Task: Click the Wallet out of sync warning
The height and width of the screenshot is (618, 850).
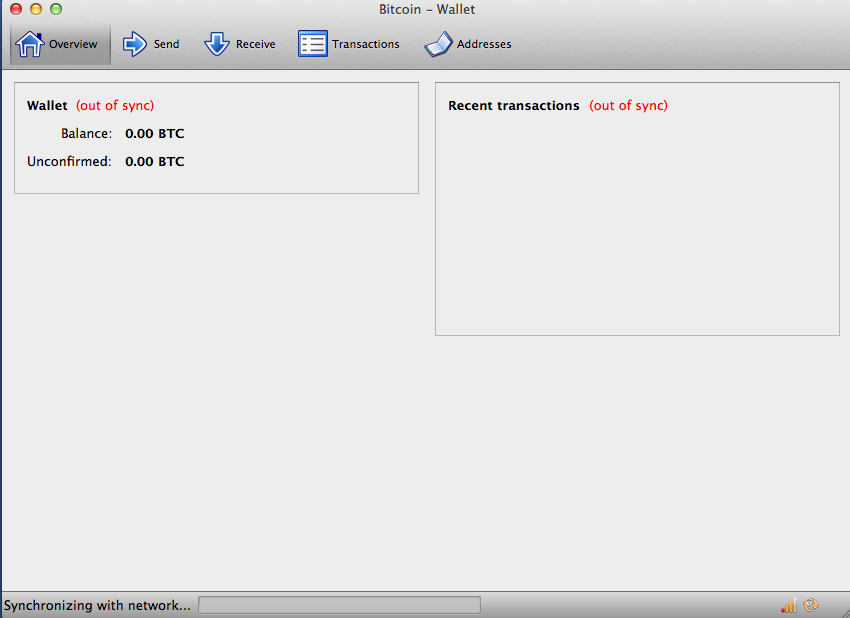Action: pos(115,106)
